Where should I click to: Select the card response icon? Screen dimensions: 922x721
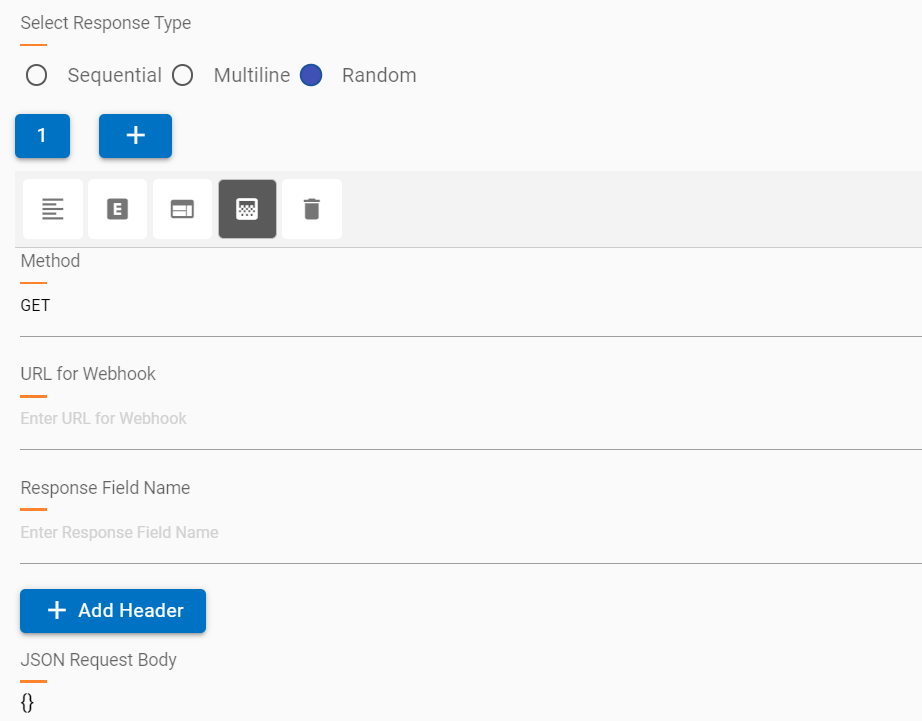point(182,209)
